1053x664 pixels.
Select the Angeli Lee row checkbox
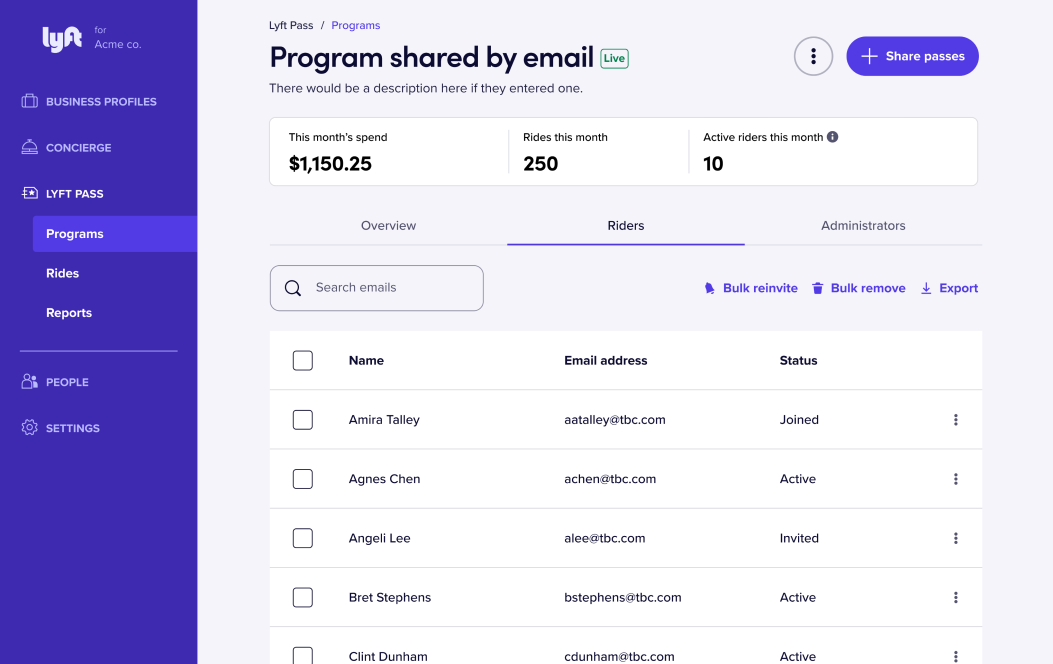click(x=303, y=538)
